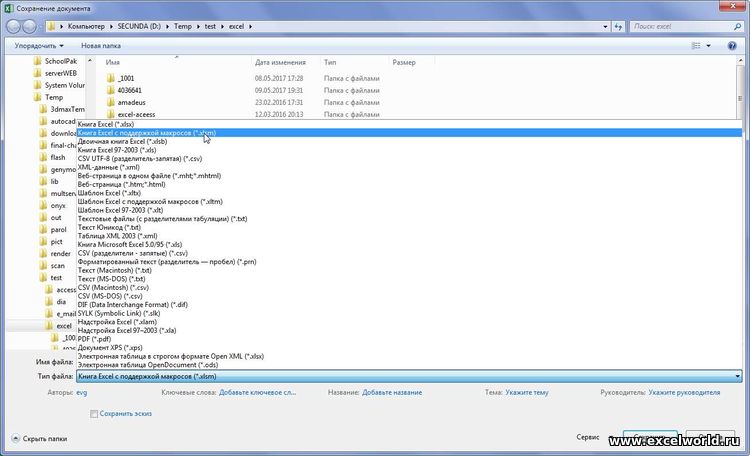Click Укажите руководителя link
This screenshot has height=456, width=750.
tap(684, 392)
